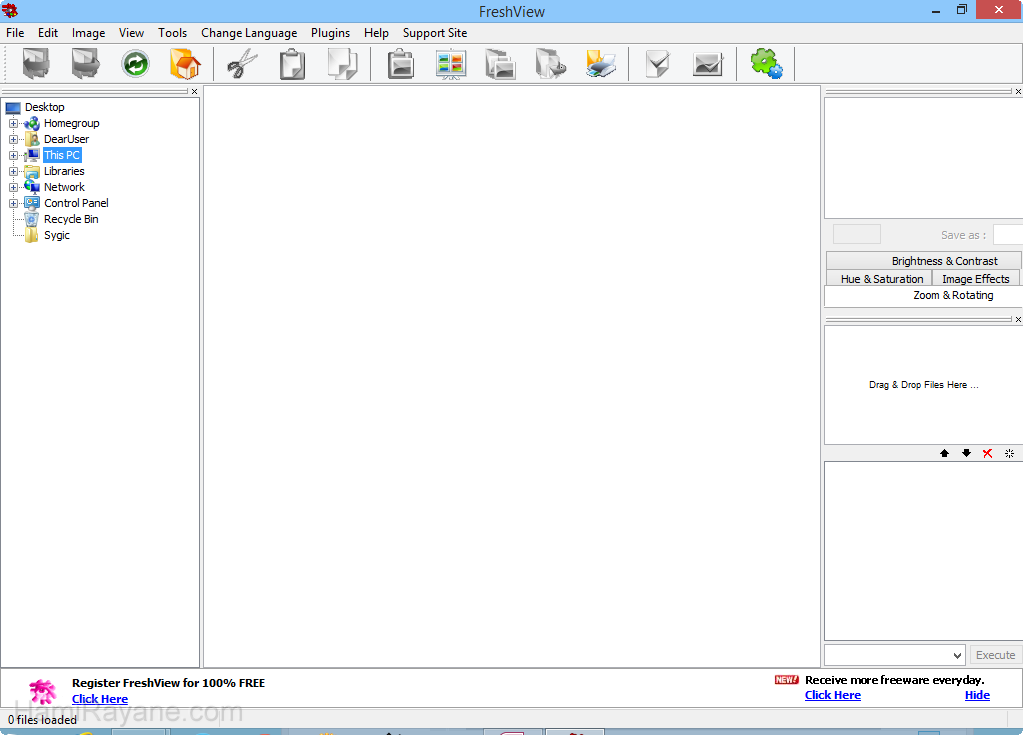Open settings with the green gear icon
Image resolution: width=1023 pixels, height=735 pixels.
point(766,65)
